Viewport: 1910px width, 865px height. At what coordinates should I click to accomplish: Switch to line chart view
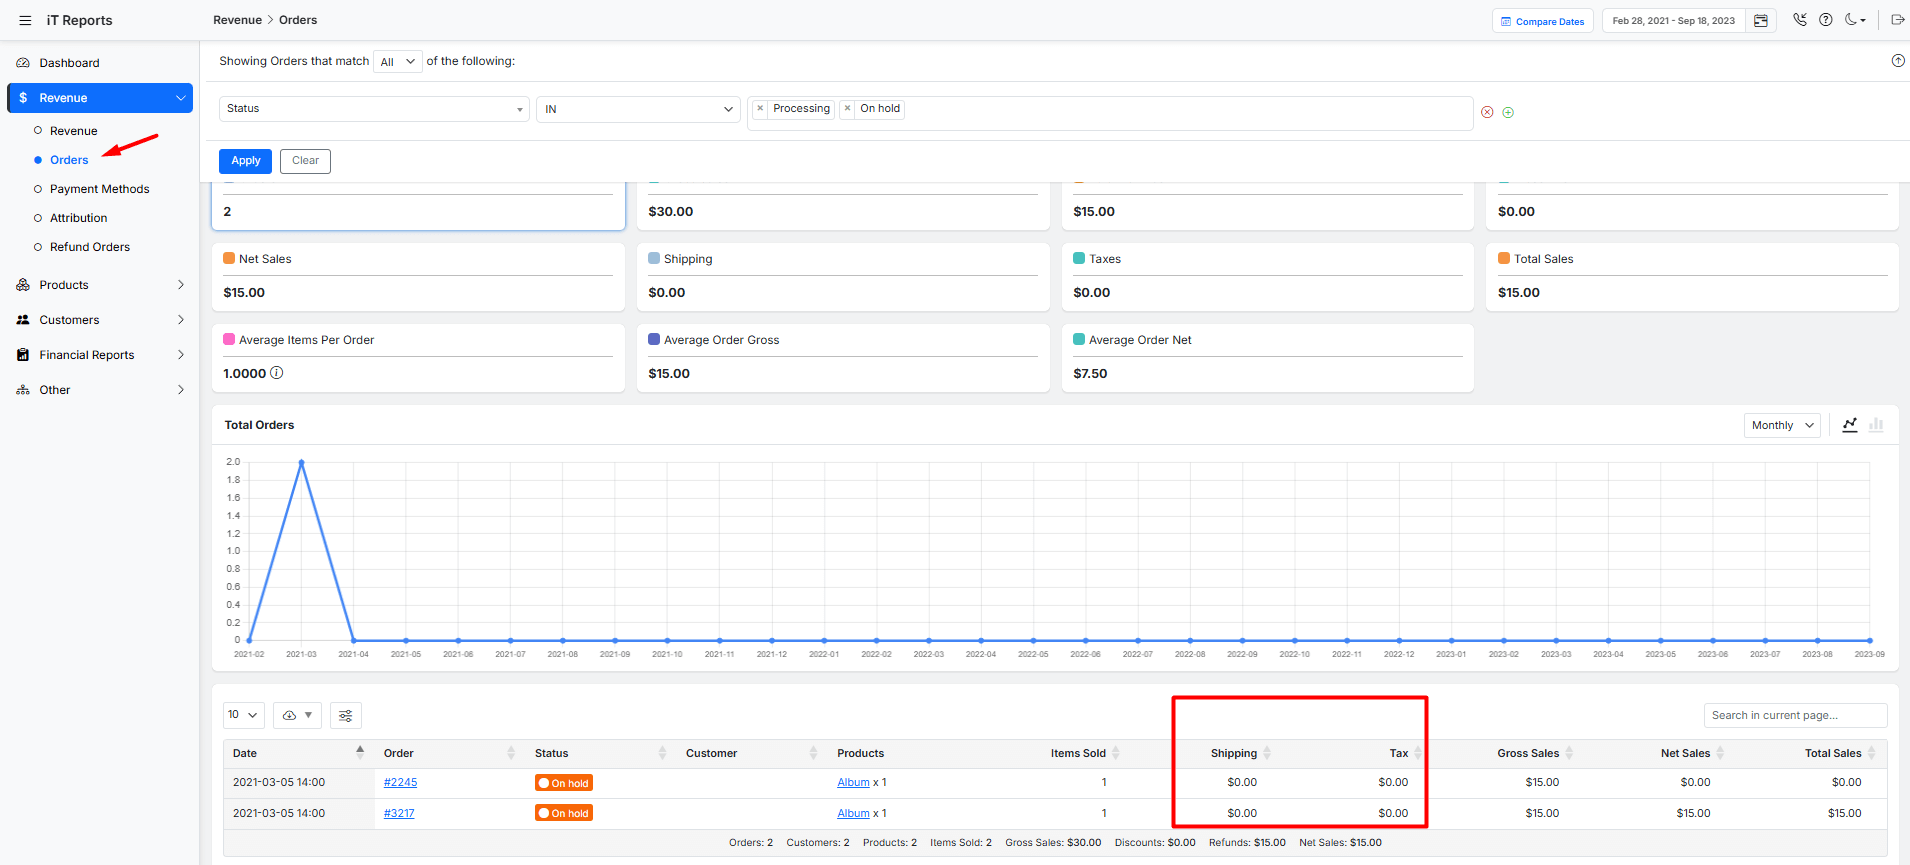click(1850, 425)
